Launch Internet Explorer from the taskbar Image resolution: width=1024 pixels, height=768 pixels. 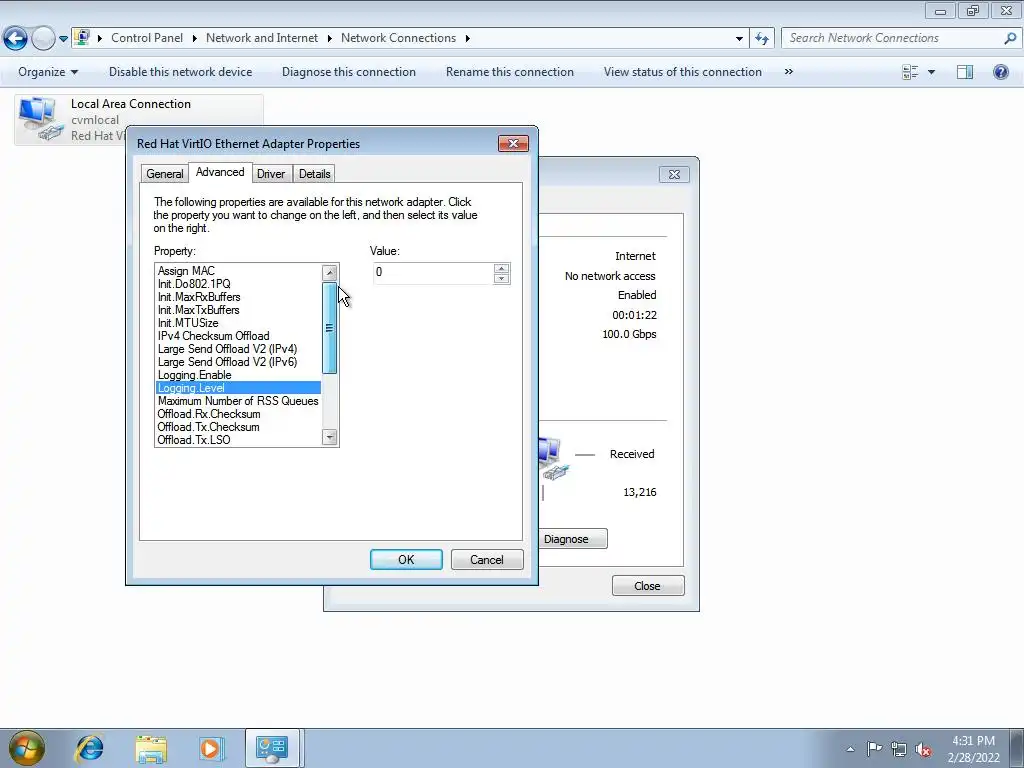89,748
